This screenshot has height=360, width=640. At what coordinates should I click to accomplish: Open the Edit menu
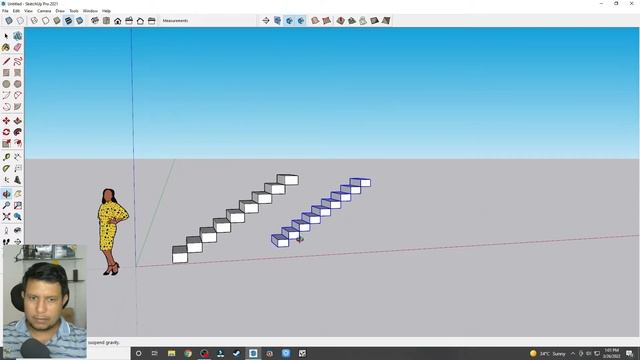click(16, 11)
